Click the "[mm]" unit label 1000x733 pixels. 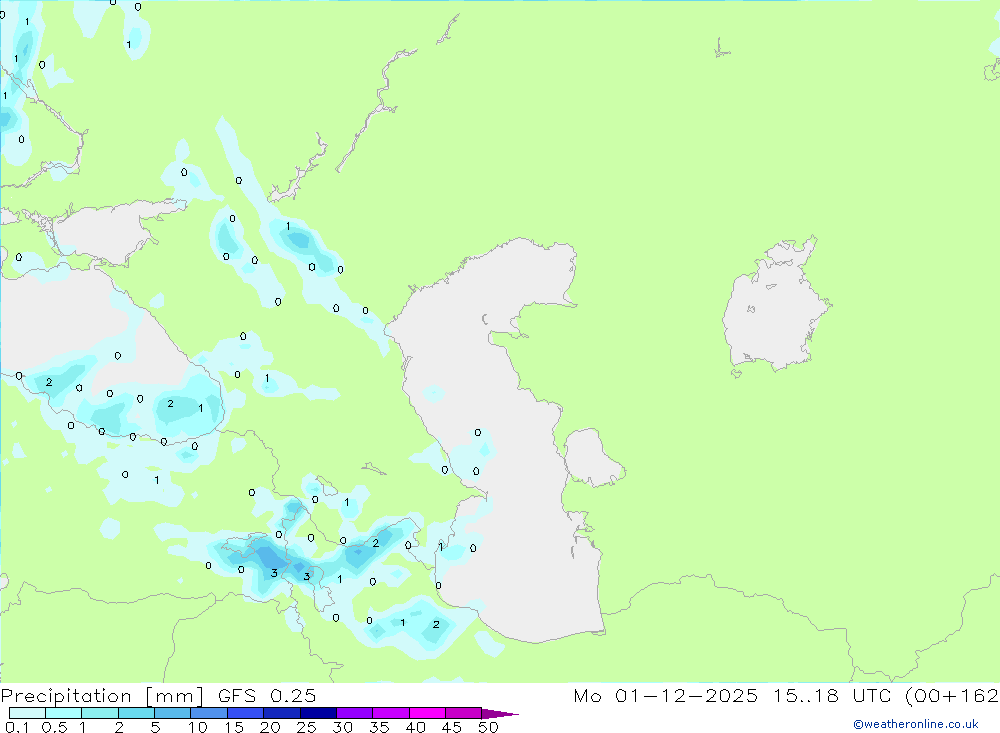tap(175, 696)
